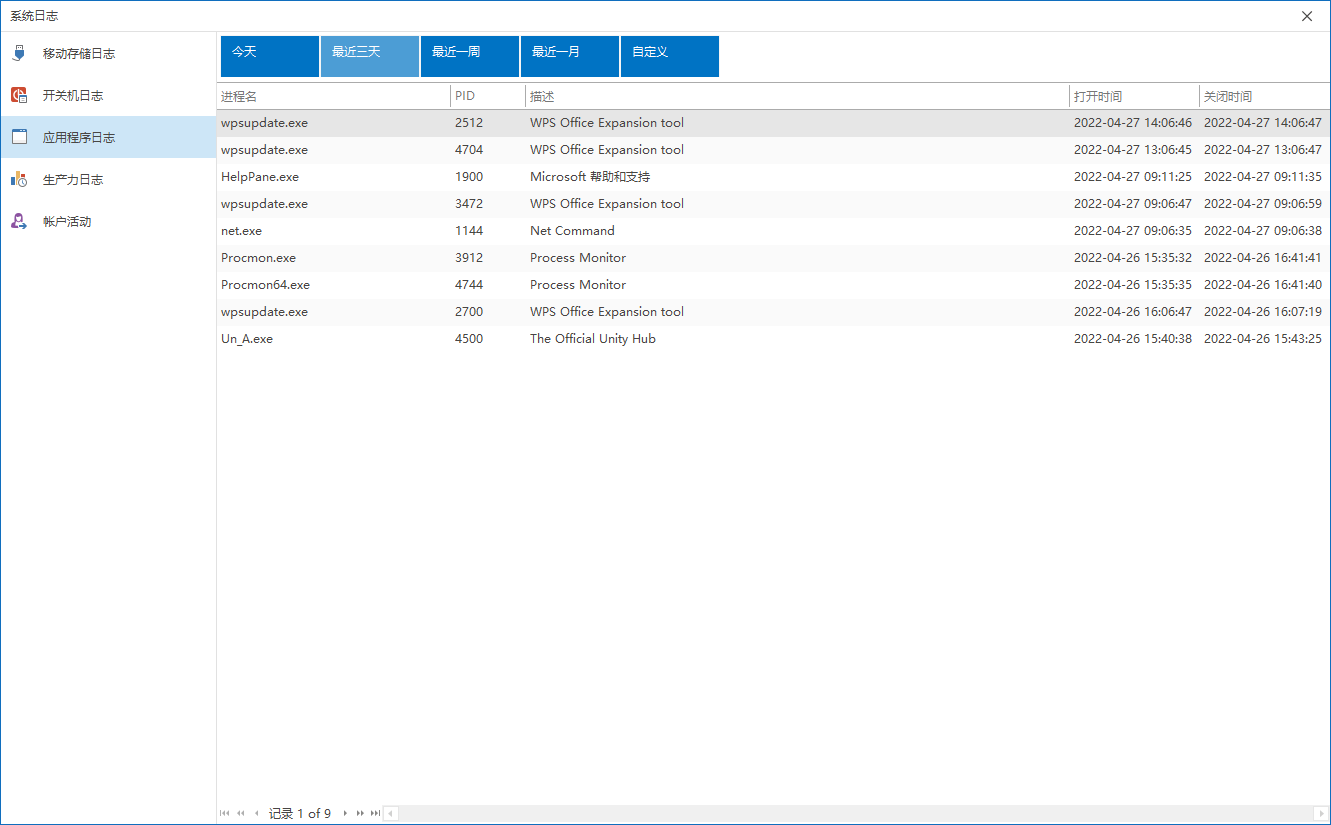The width and height of the screenshot is (1331, 825).
Task: Sort by 进程名 column header
Action: 334,96
